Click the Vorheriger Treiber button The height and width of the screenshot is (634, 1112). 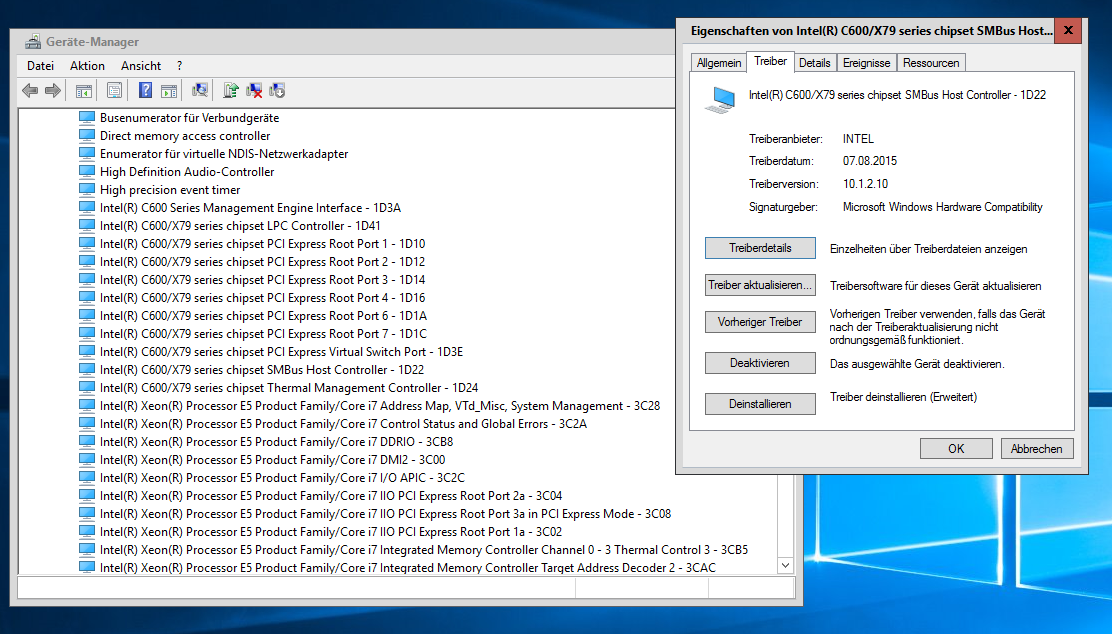[760, 322]
